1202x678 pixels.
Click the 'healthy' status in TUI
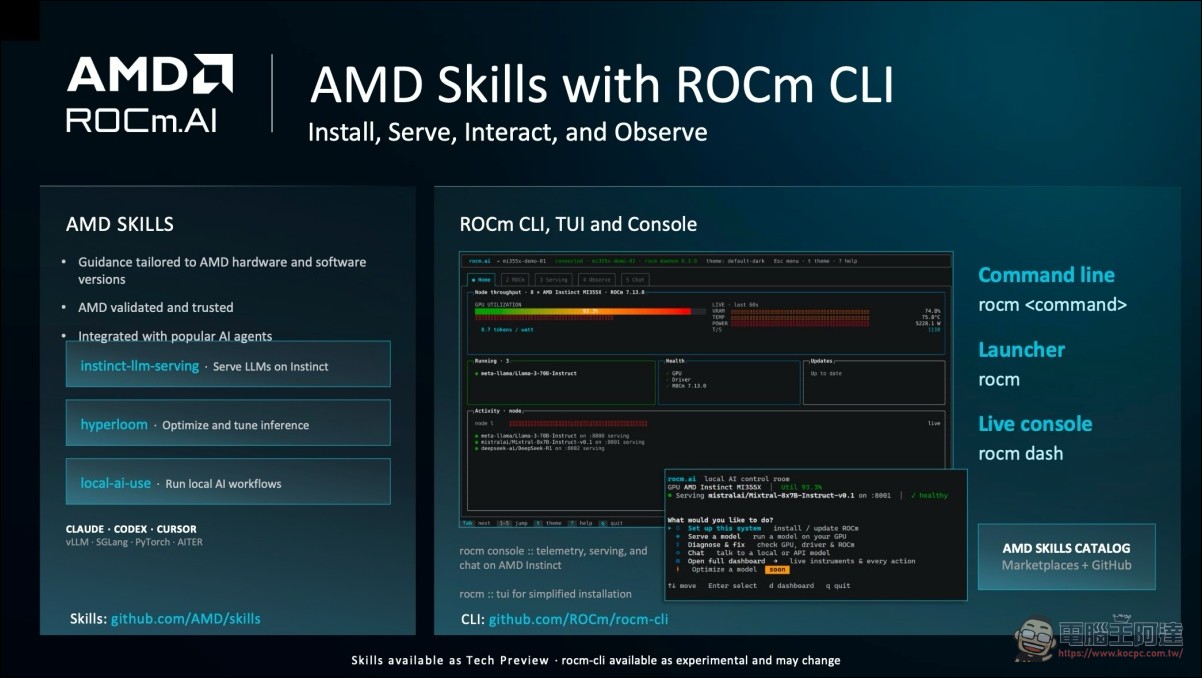[929, 495]
